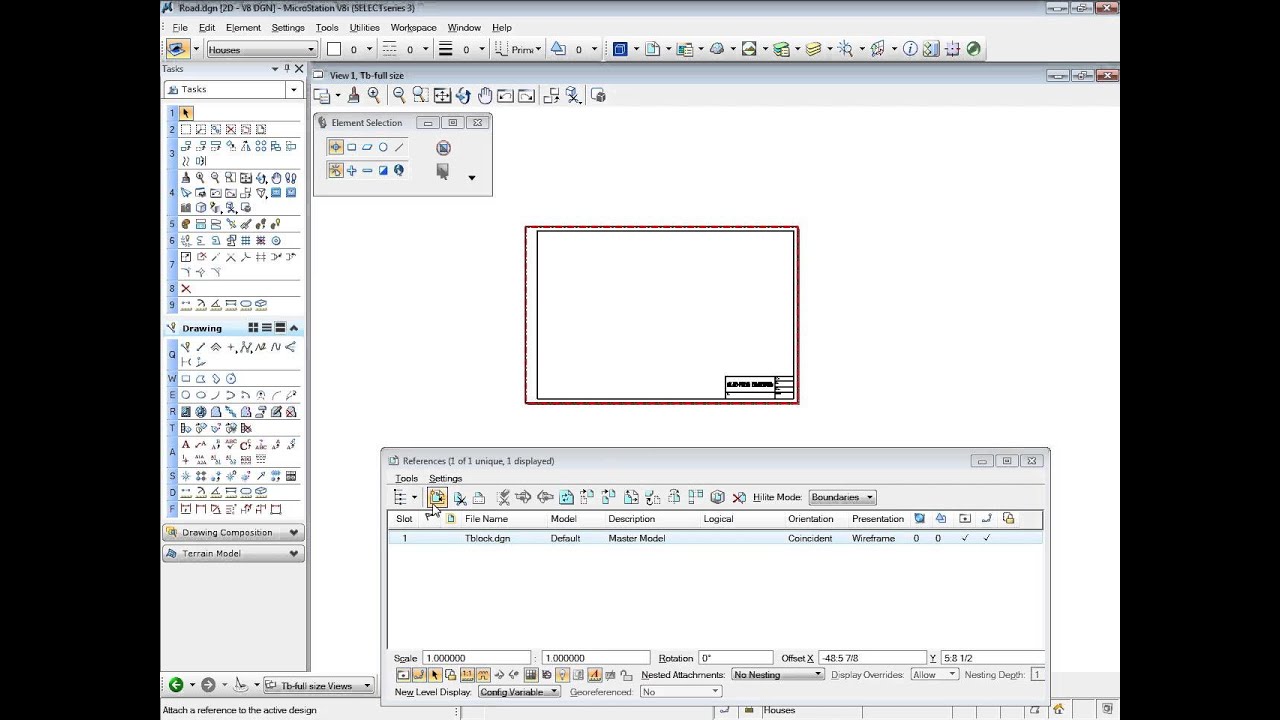Click the Zoom Out magnifier icon in View toolbar
Screen dimensions: 1280x720
(399, 95)
